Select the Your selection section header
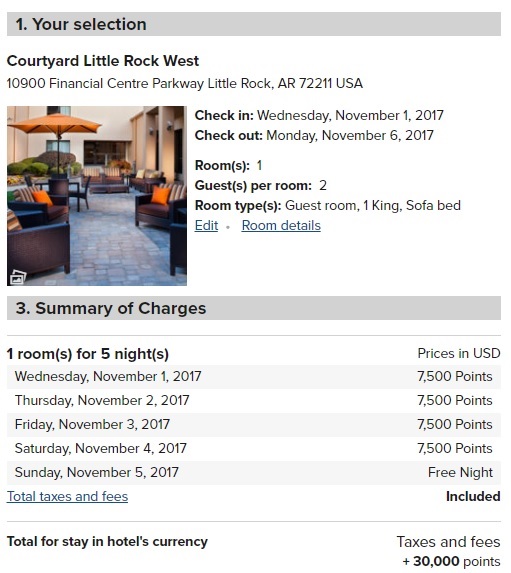511x573 pixels. (x=254, y=24)
